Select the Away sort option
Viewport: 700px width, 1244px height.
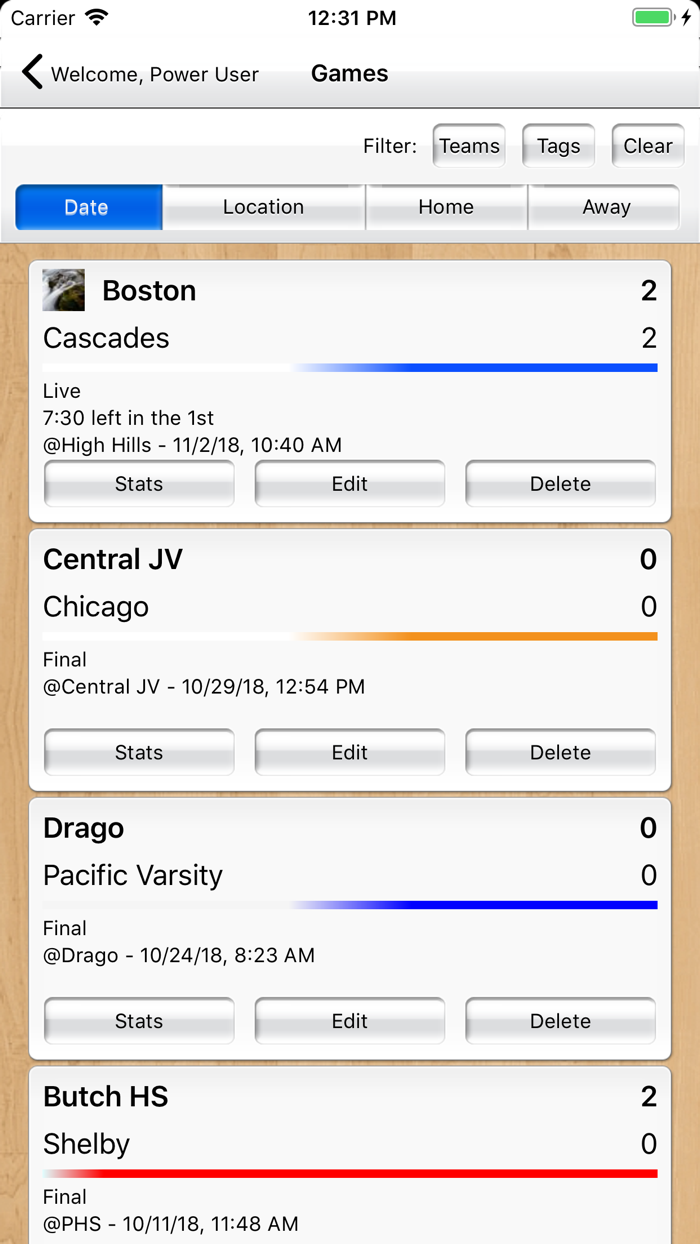pos(605,207)
